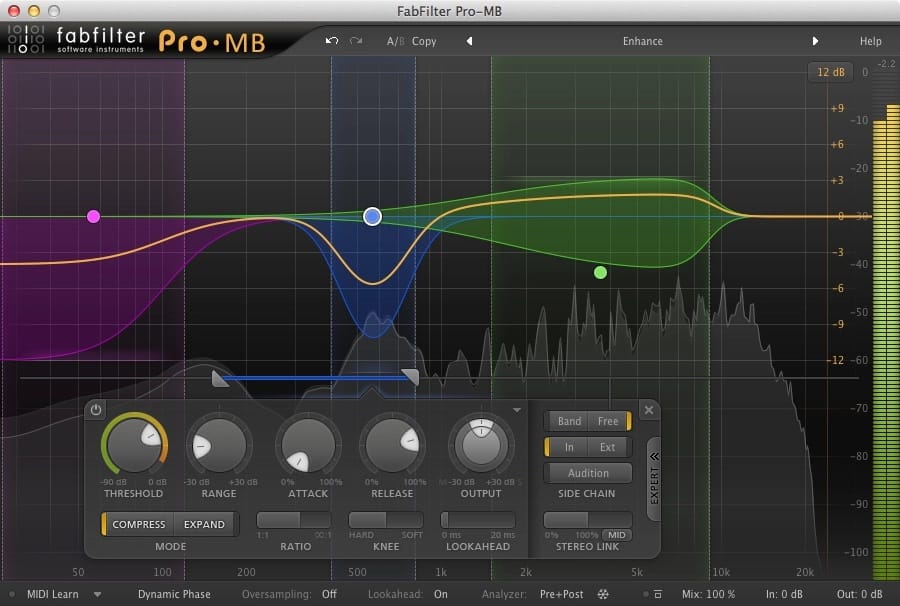Click the Copy button next to A/B
The width and height of the screenshot is (900, 606).
[x=424, y=41]
